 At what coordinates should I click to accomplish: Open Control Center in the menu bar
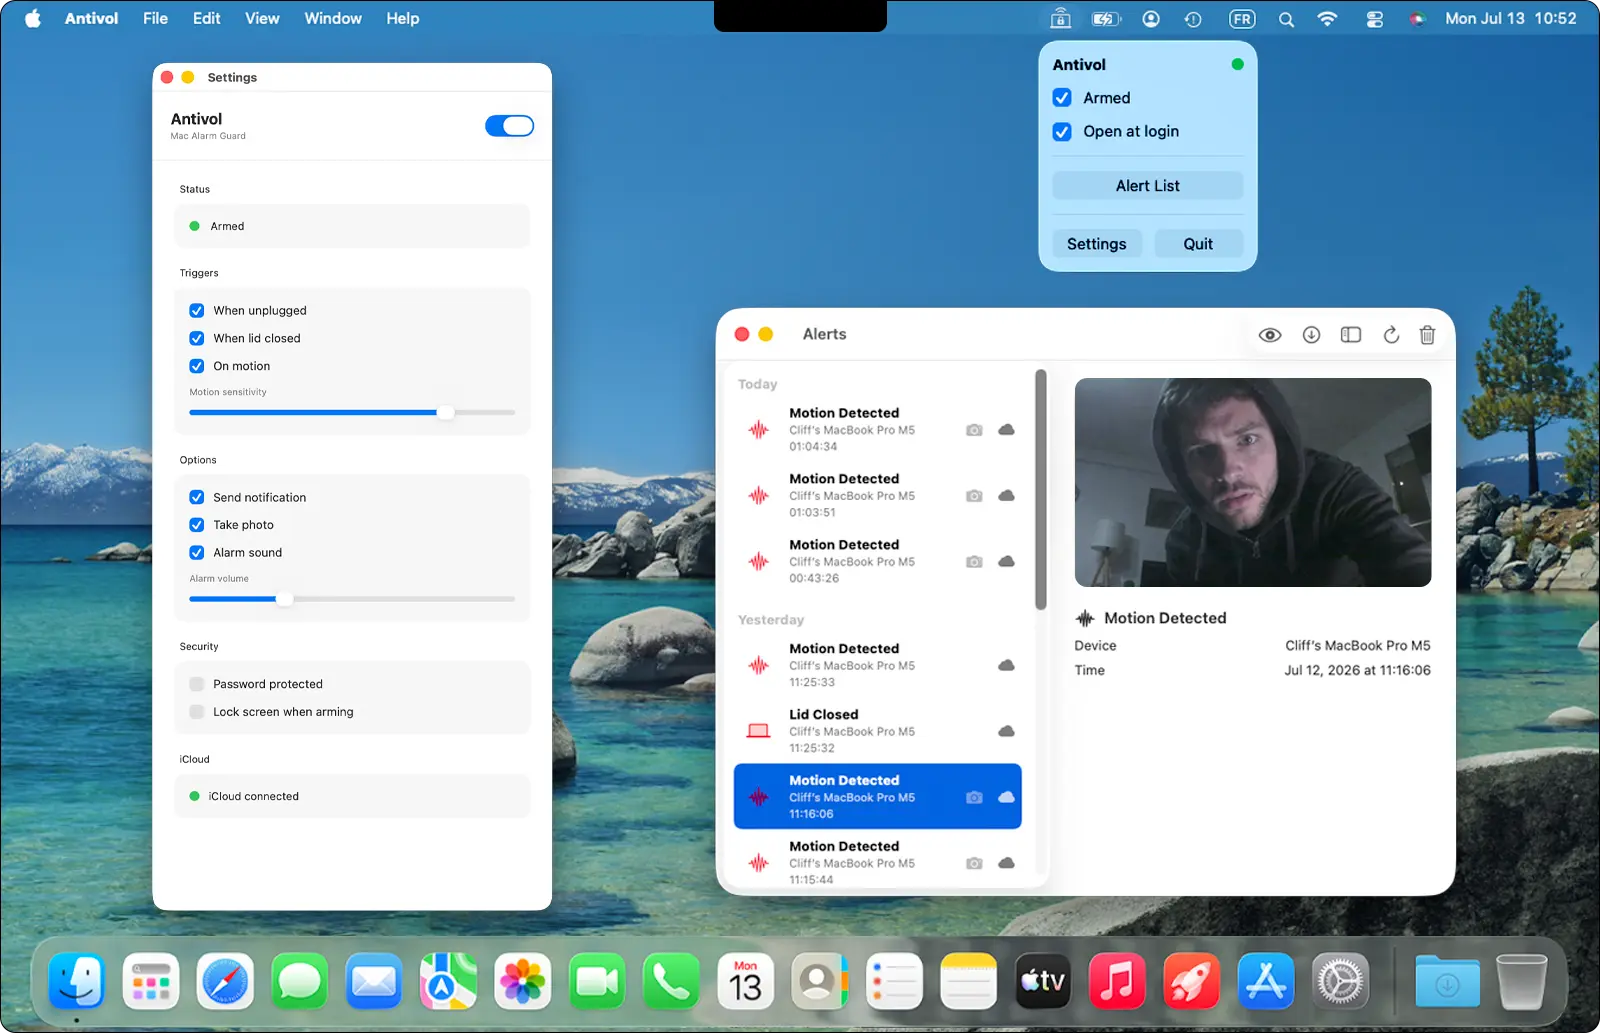pos(1375,19)
